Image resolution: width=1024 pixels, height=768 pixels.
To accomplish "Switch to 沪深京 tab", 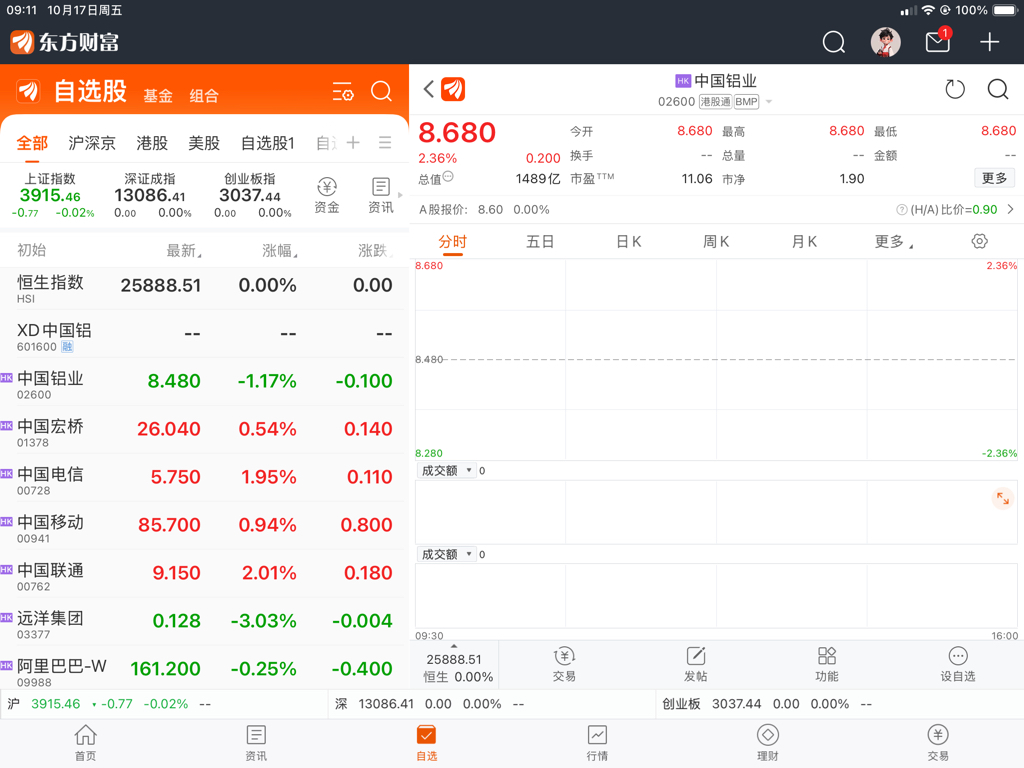I will 92,143.
